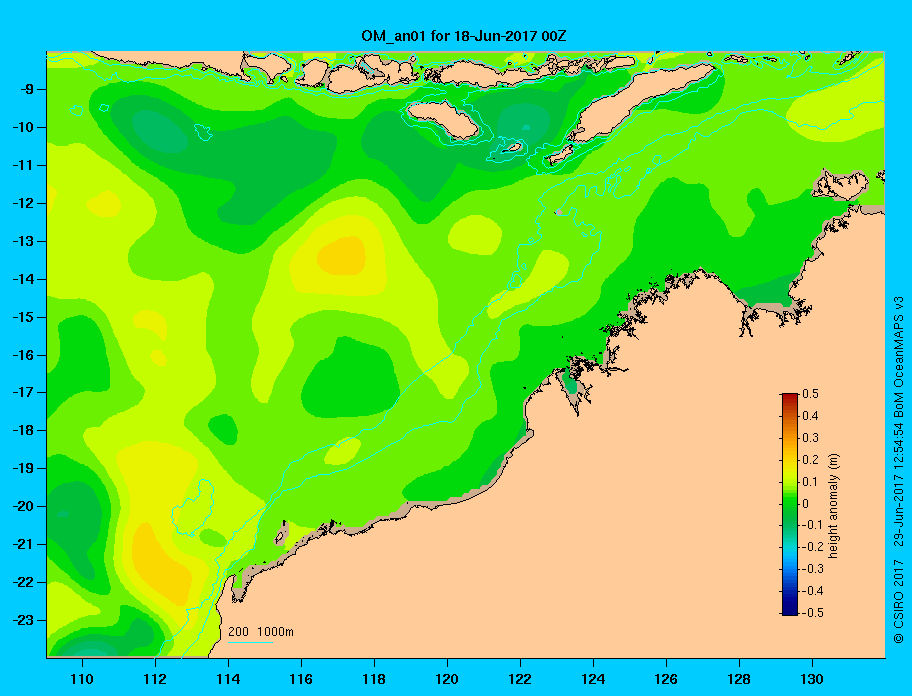Click the colorbar tick label '-0.4'
Screen dimensions: 912x696
point(813,591)
